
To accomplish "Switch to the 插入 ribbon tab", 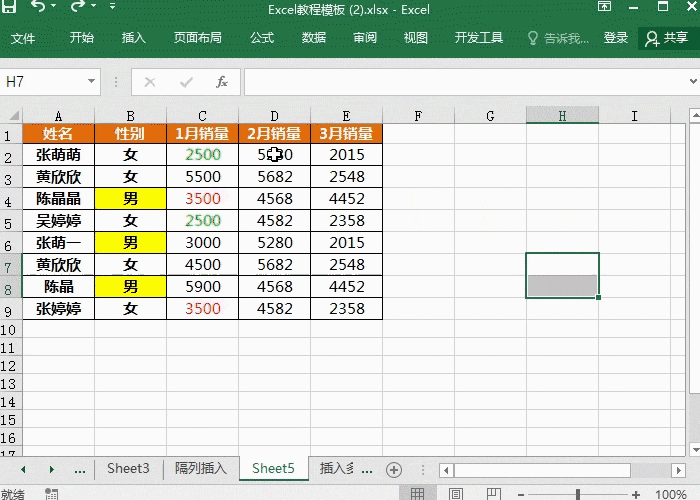I will coord(133,38).
